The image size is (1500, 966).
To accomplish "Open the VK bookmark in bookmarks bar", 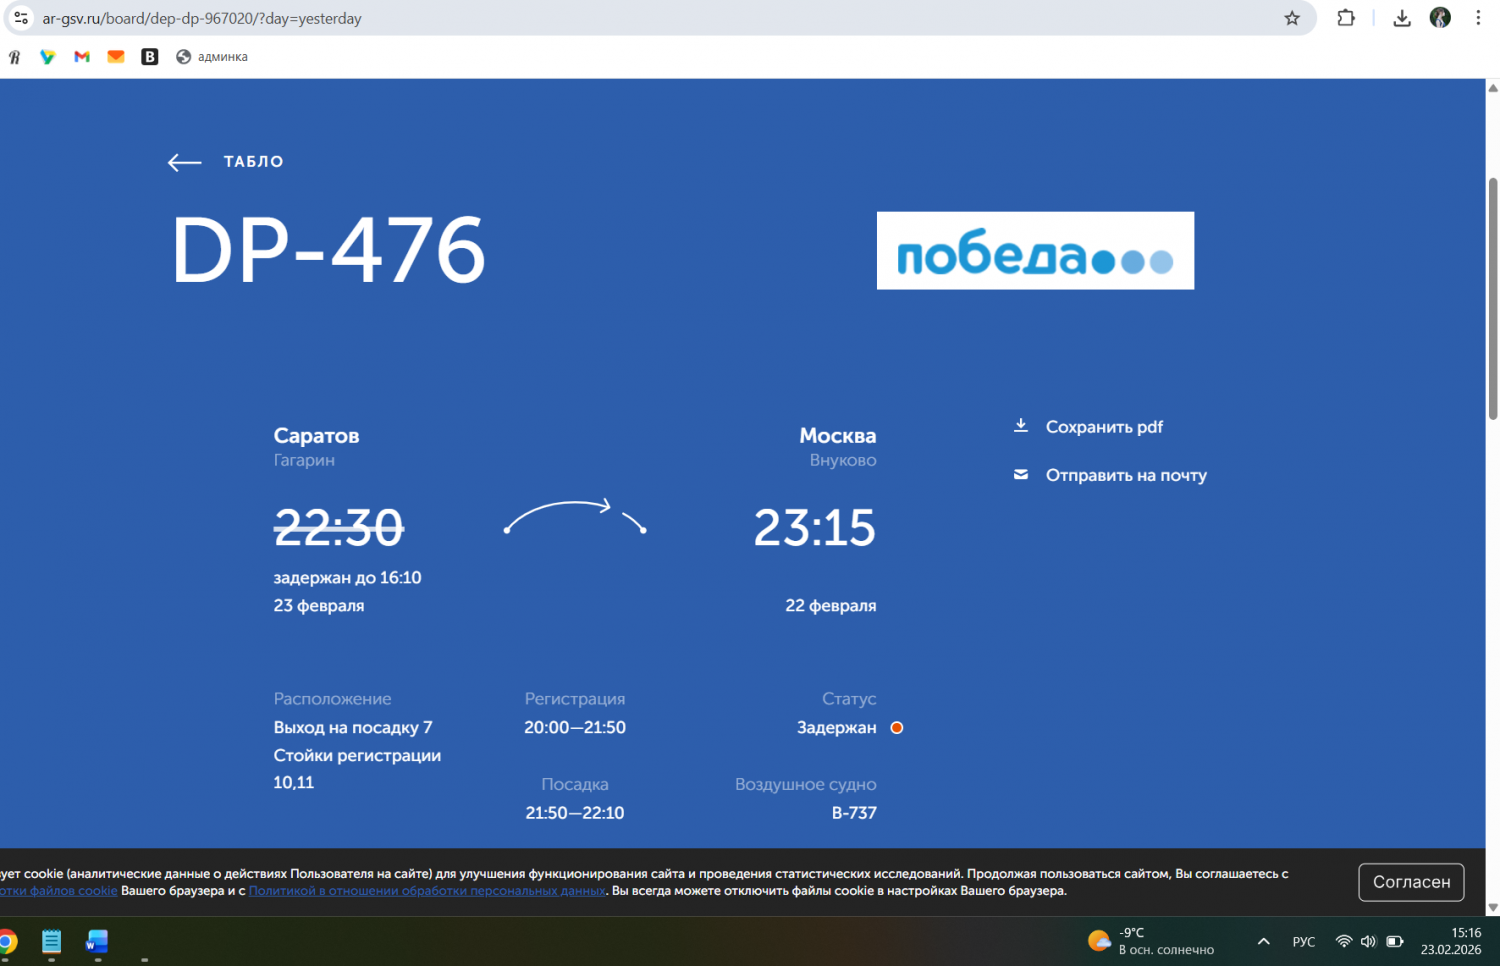I will point(150,57).
